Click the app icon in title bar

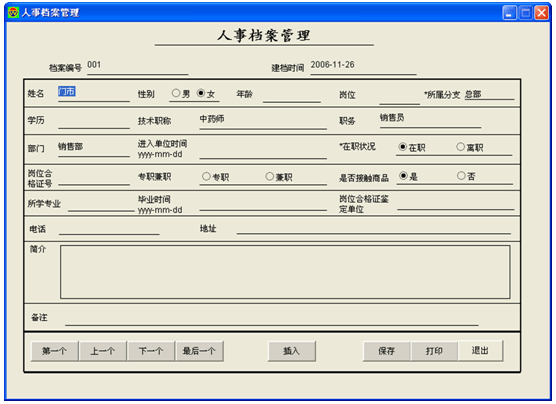point(13,13)
